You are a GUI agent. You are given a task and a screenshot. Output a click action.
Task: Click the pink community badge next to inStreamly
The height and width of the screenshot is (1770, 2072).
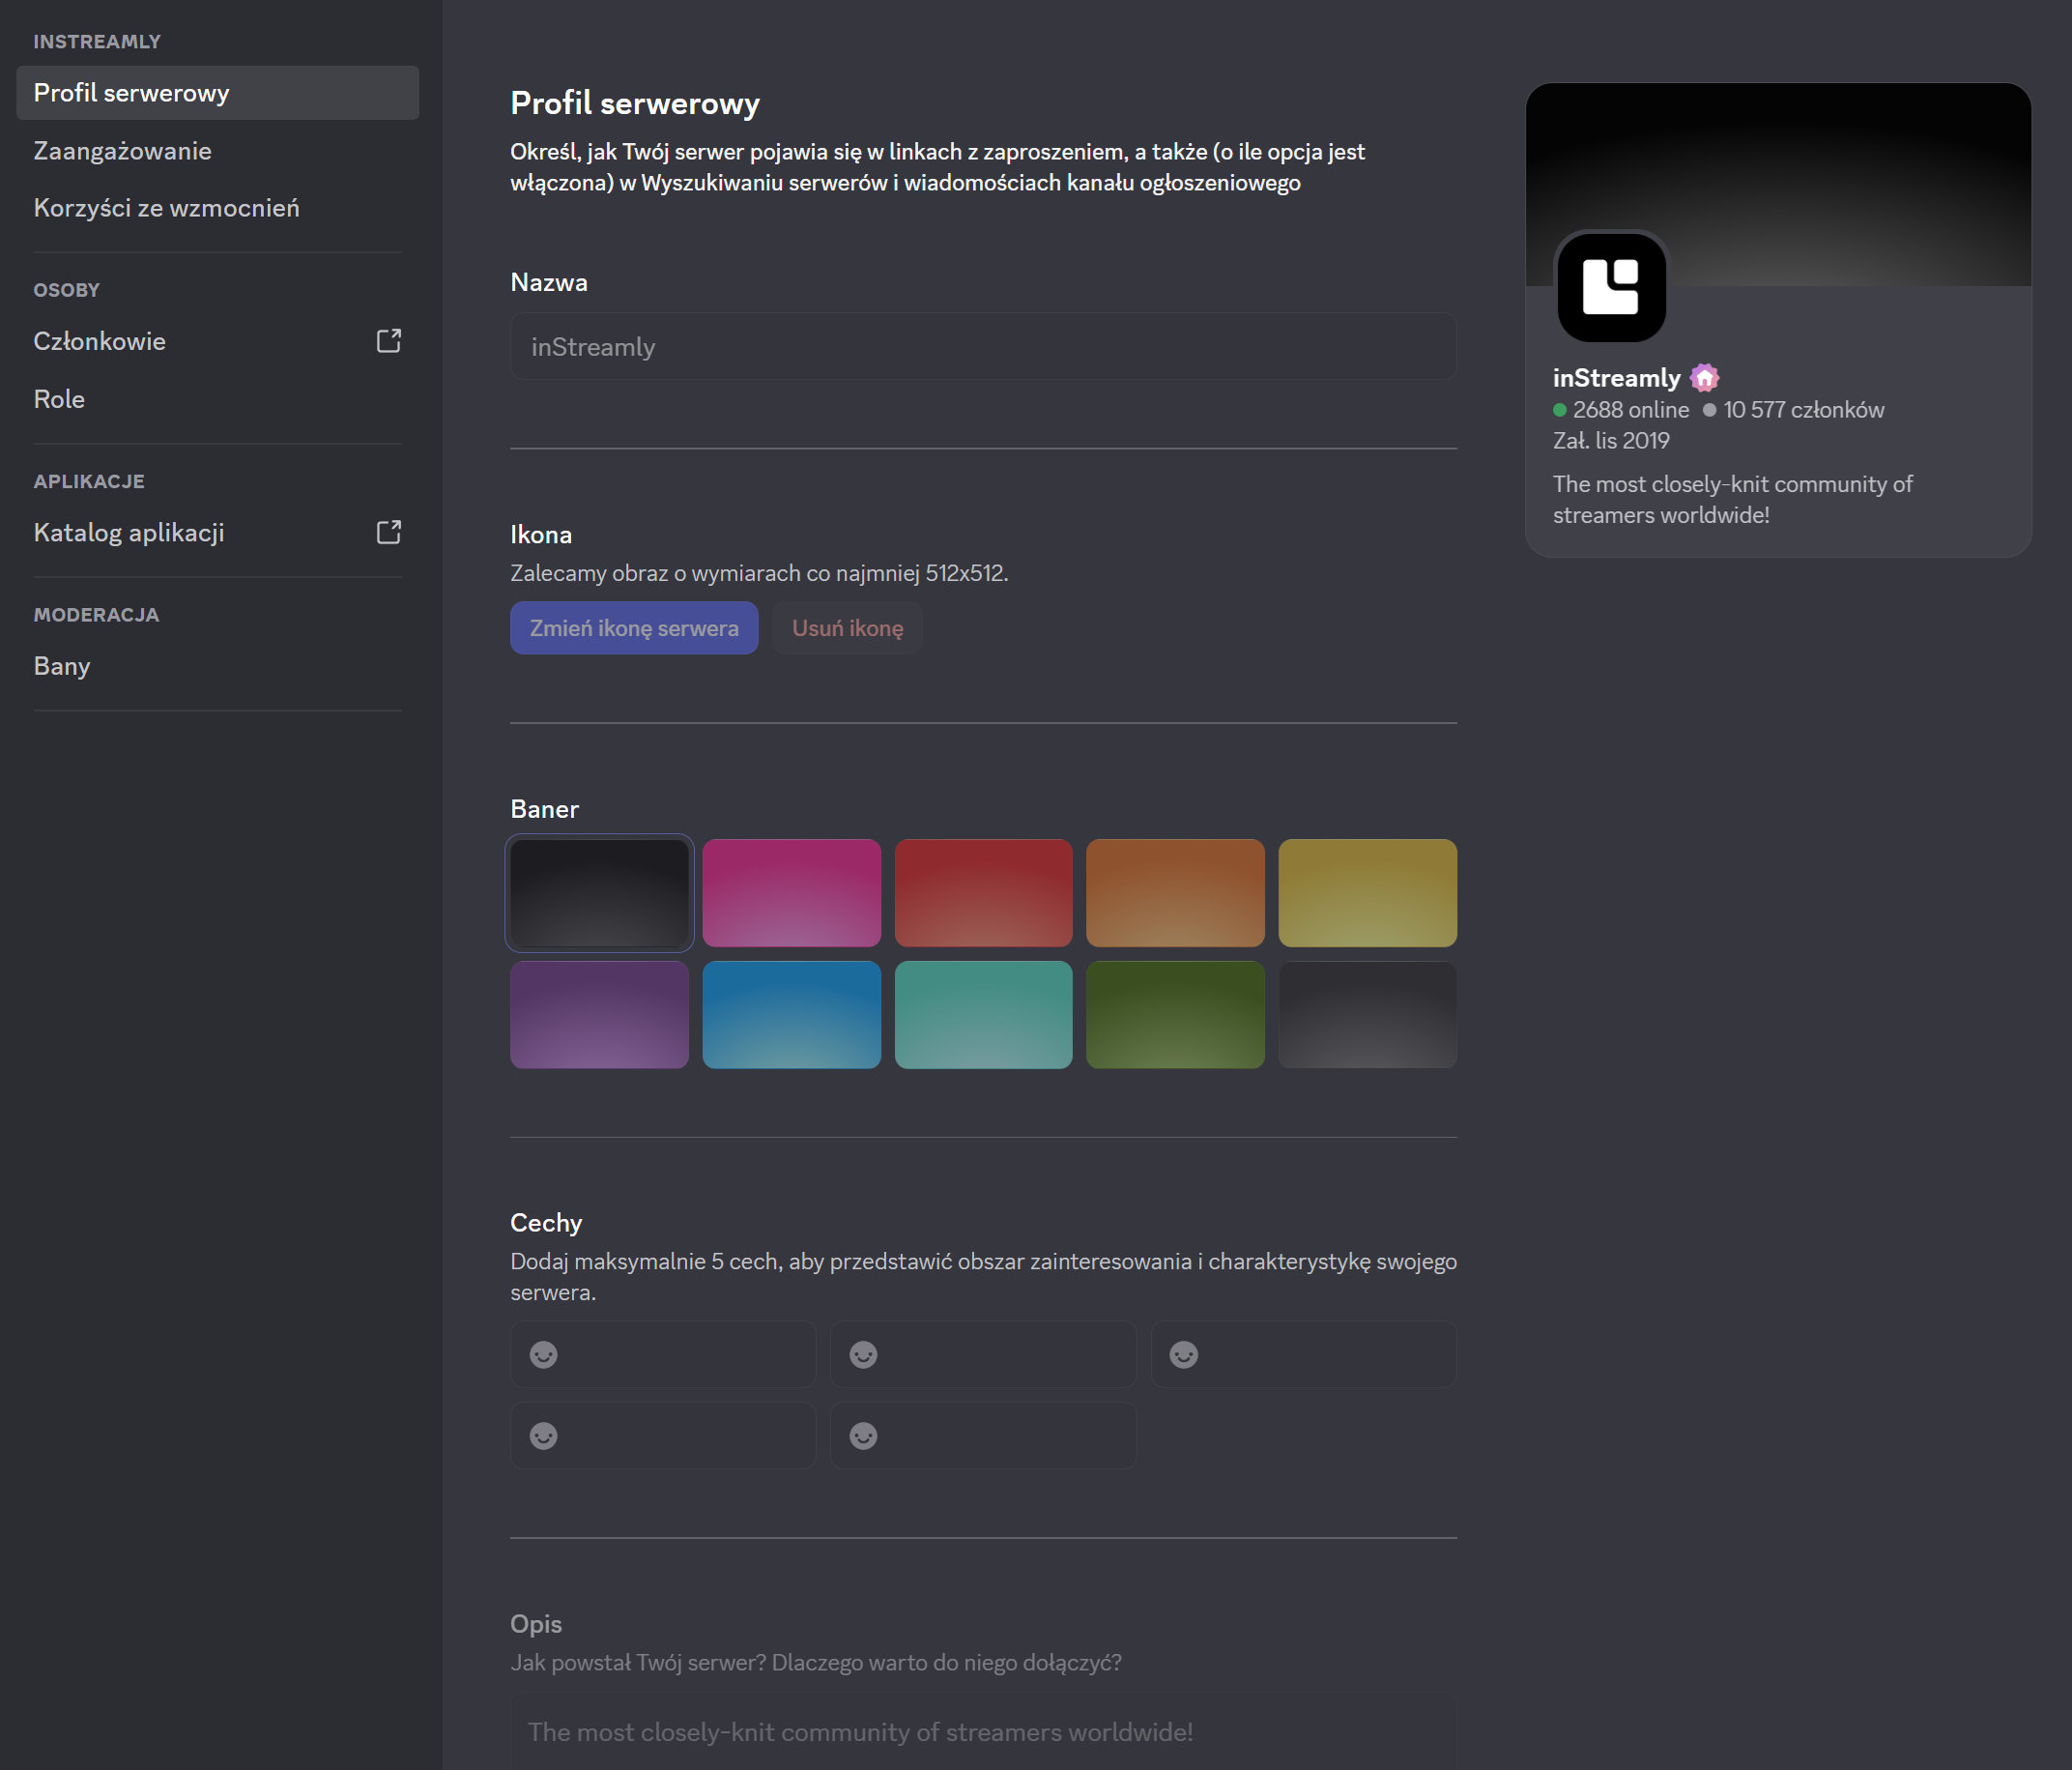click(1704, 378)
